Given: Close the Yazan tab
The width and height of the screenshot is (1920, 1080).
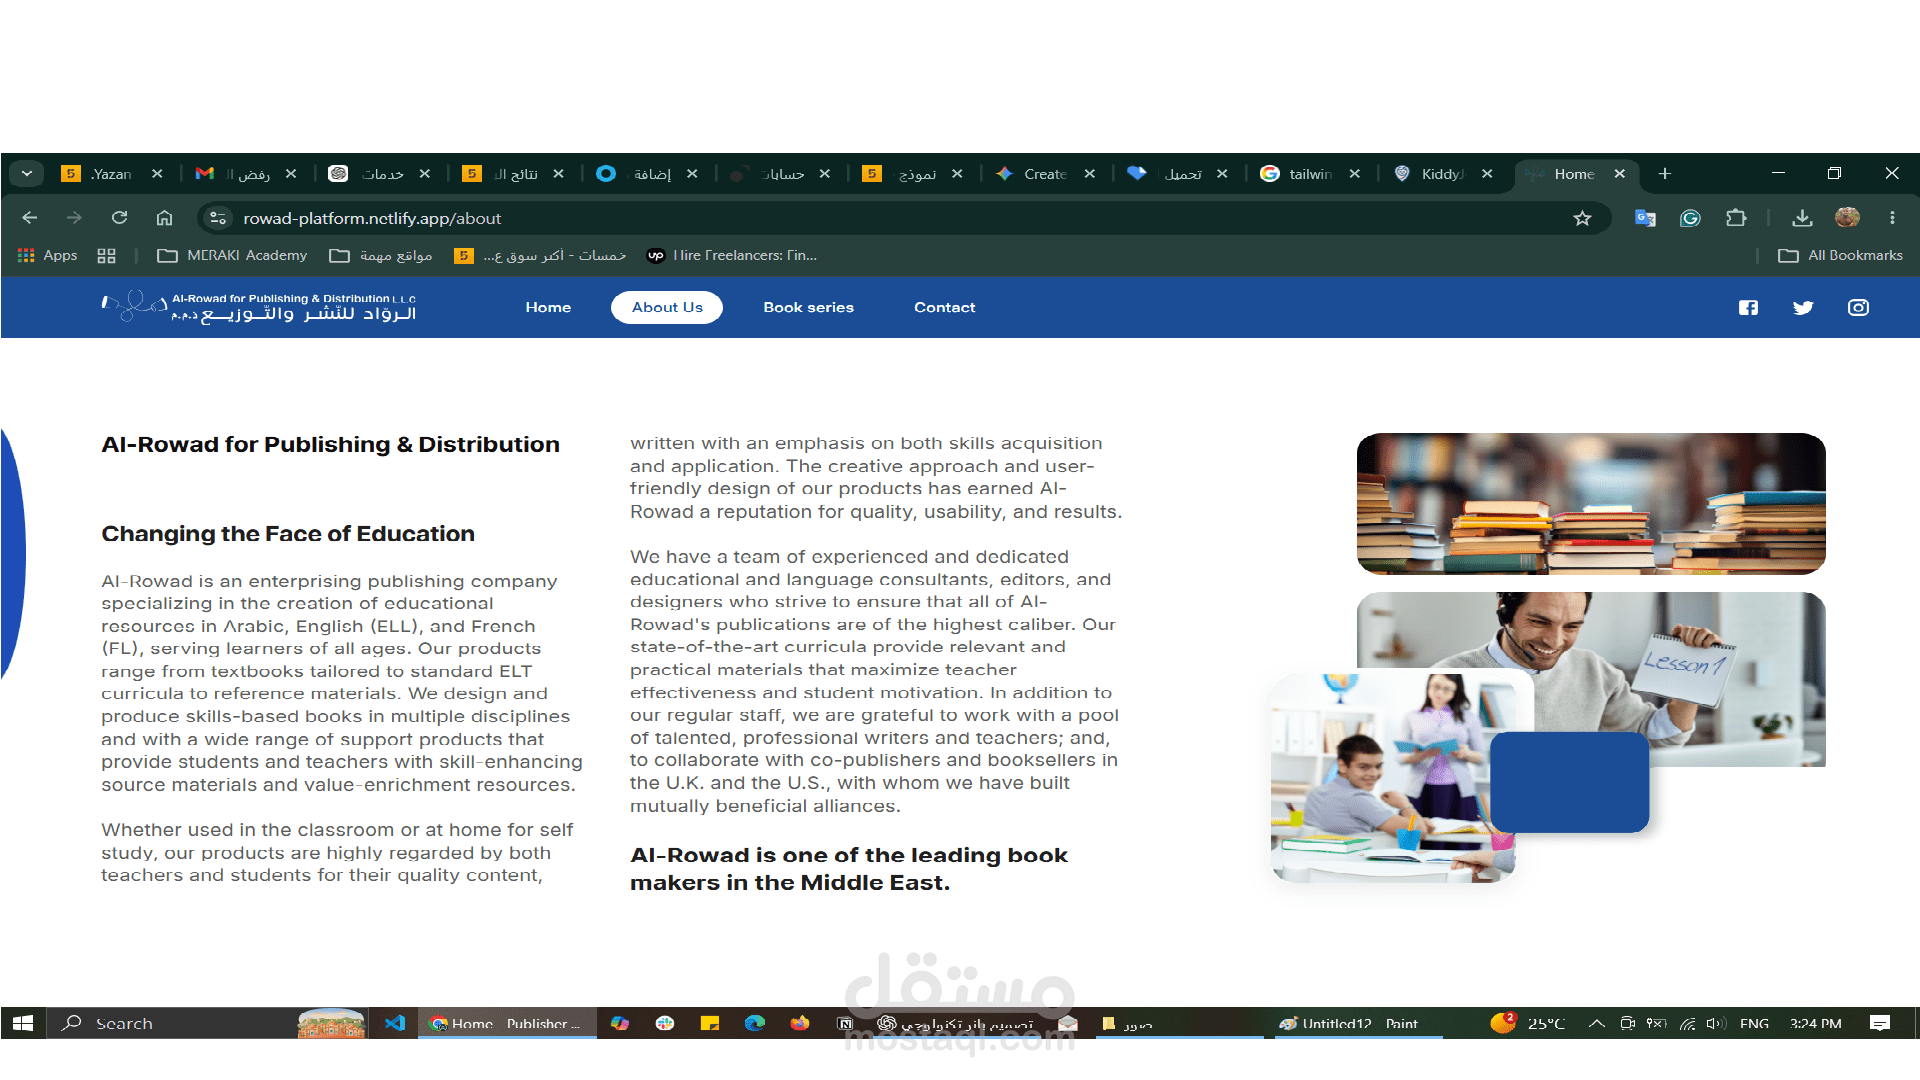Looking at the screenshot, I should [x=157, y=174].
